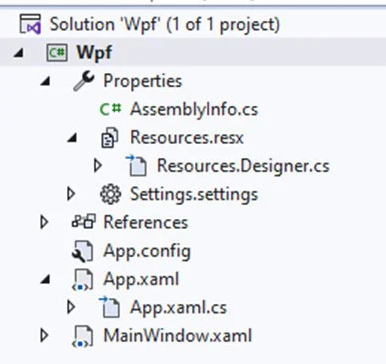Viewport: 386px width, 364px height.
Task: Click the gear icon for Settings.settings
Action: pos(110,194)
